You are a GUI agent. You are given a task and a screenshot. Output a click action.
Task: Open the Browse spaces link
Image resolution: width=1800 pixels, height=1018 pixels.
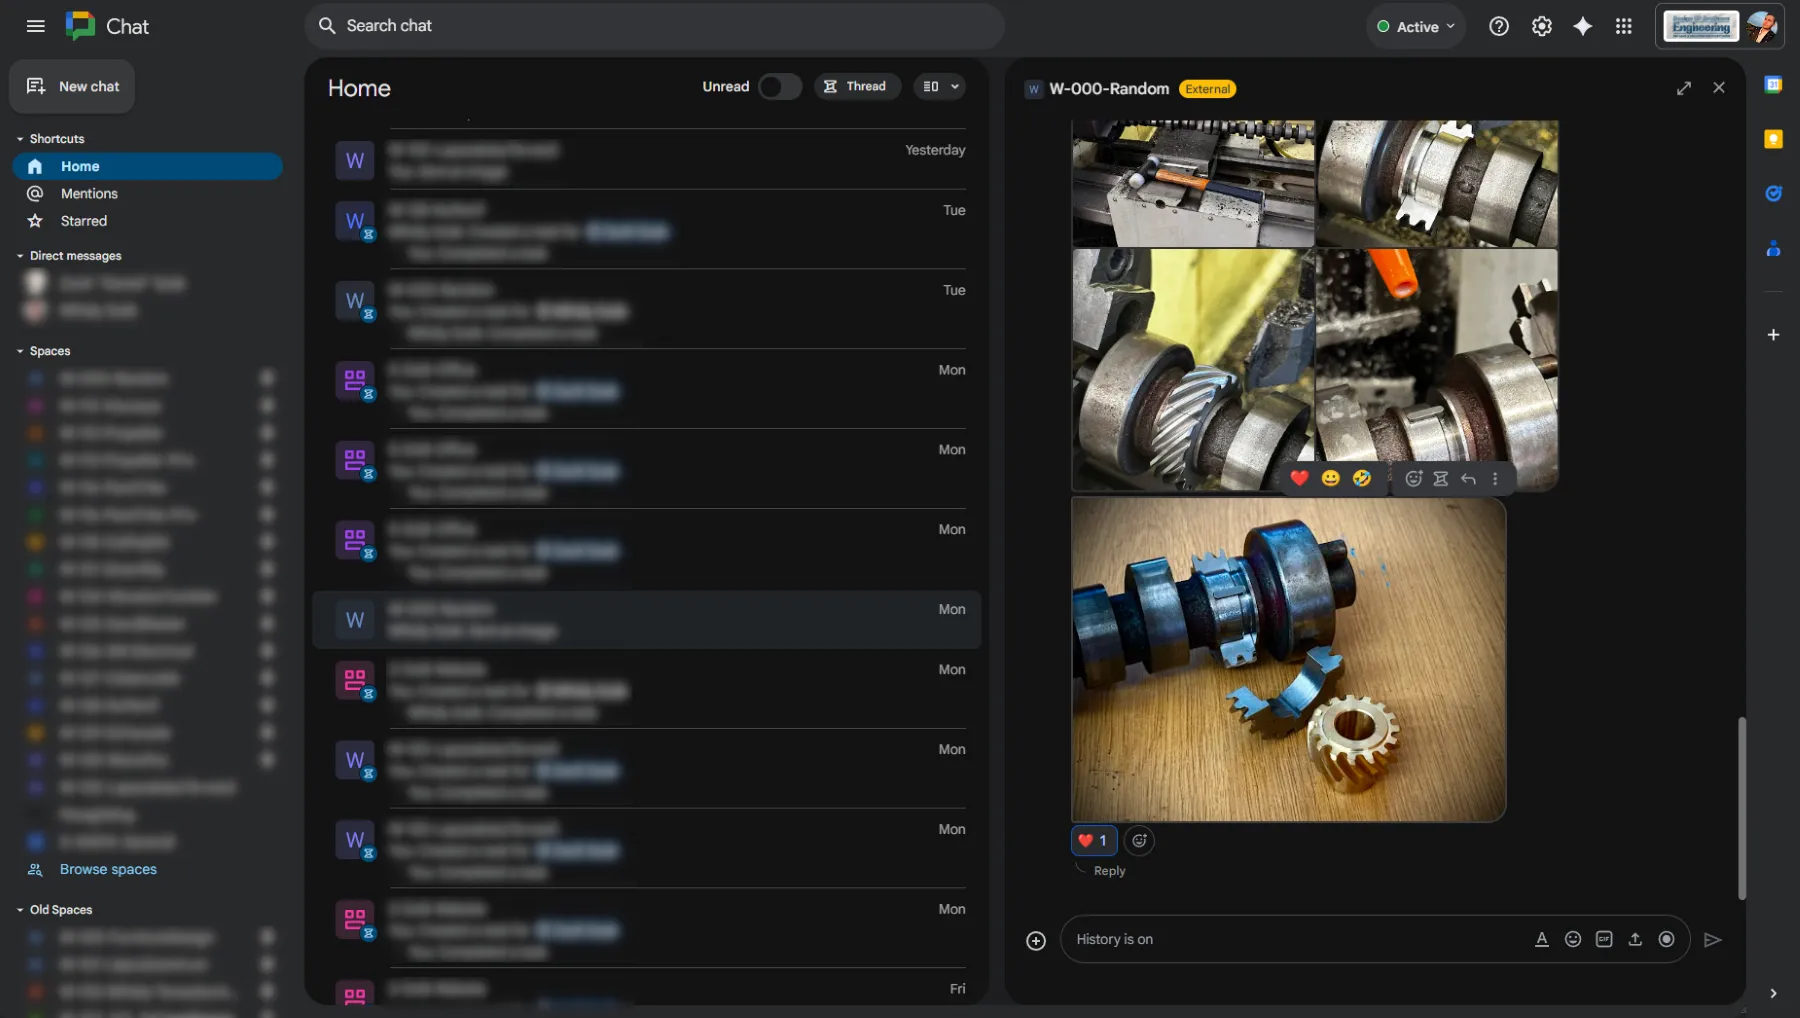[108, 870]
